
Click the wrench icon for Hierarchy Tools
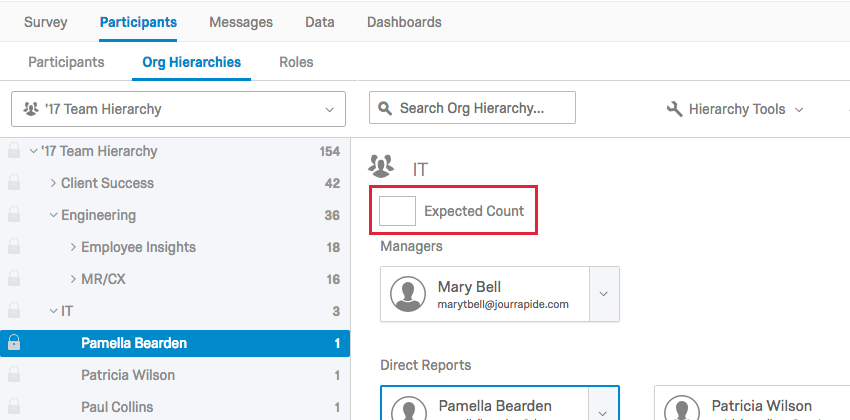[x=674, y=109]
